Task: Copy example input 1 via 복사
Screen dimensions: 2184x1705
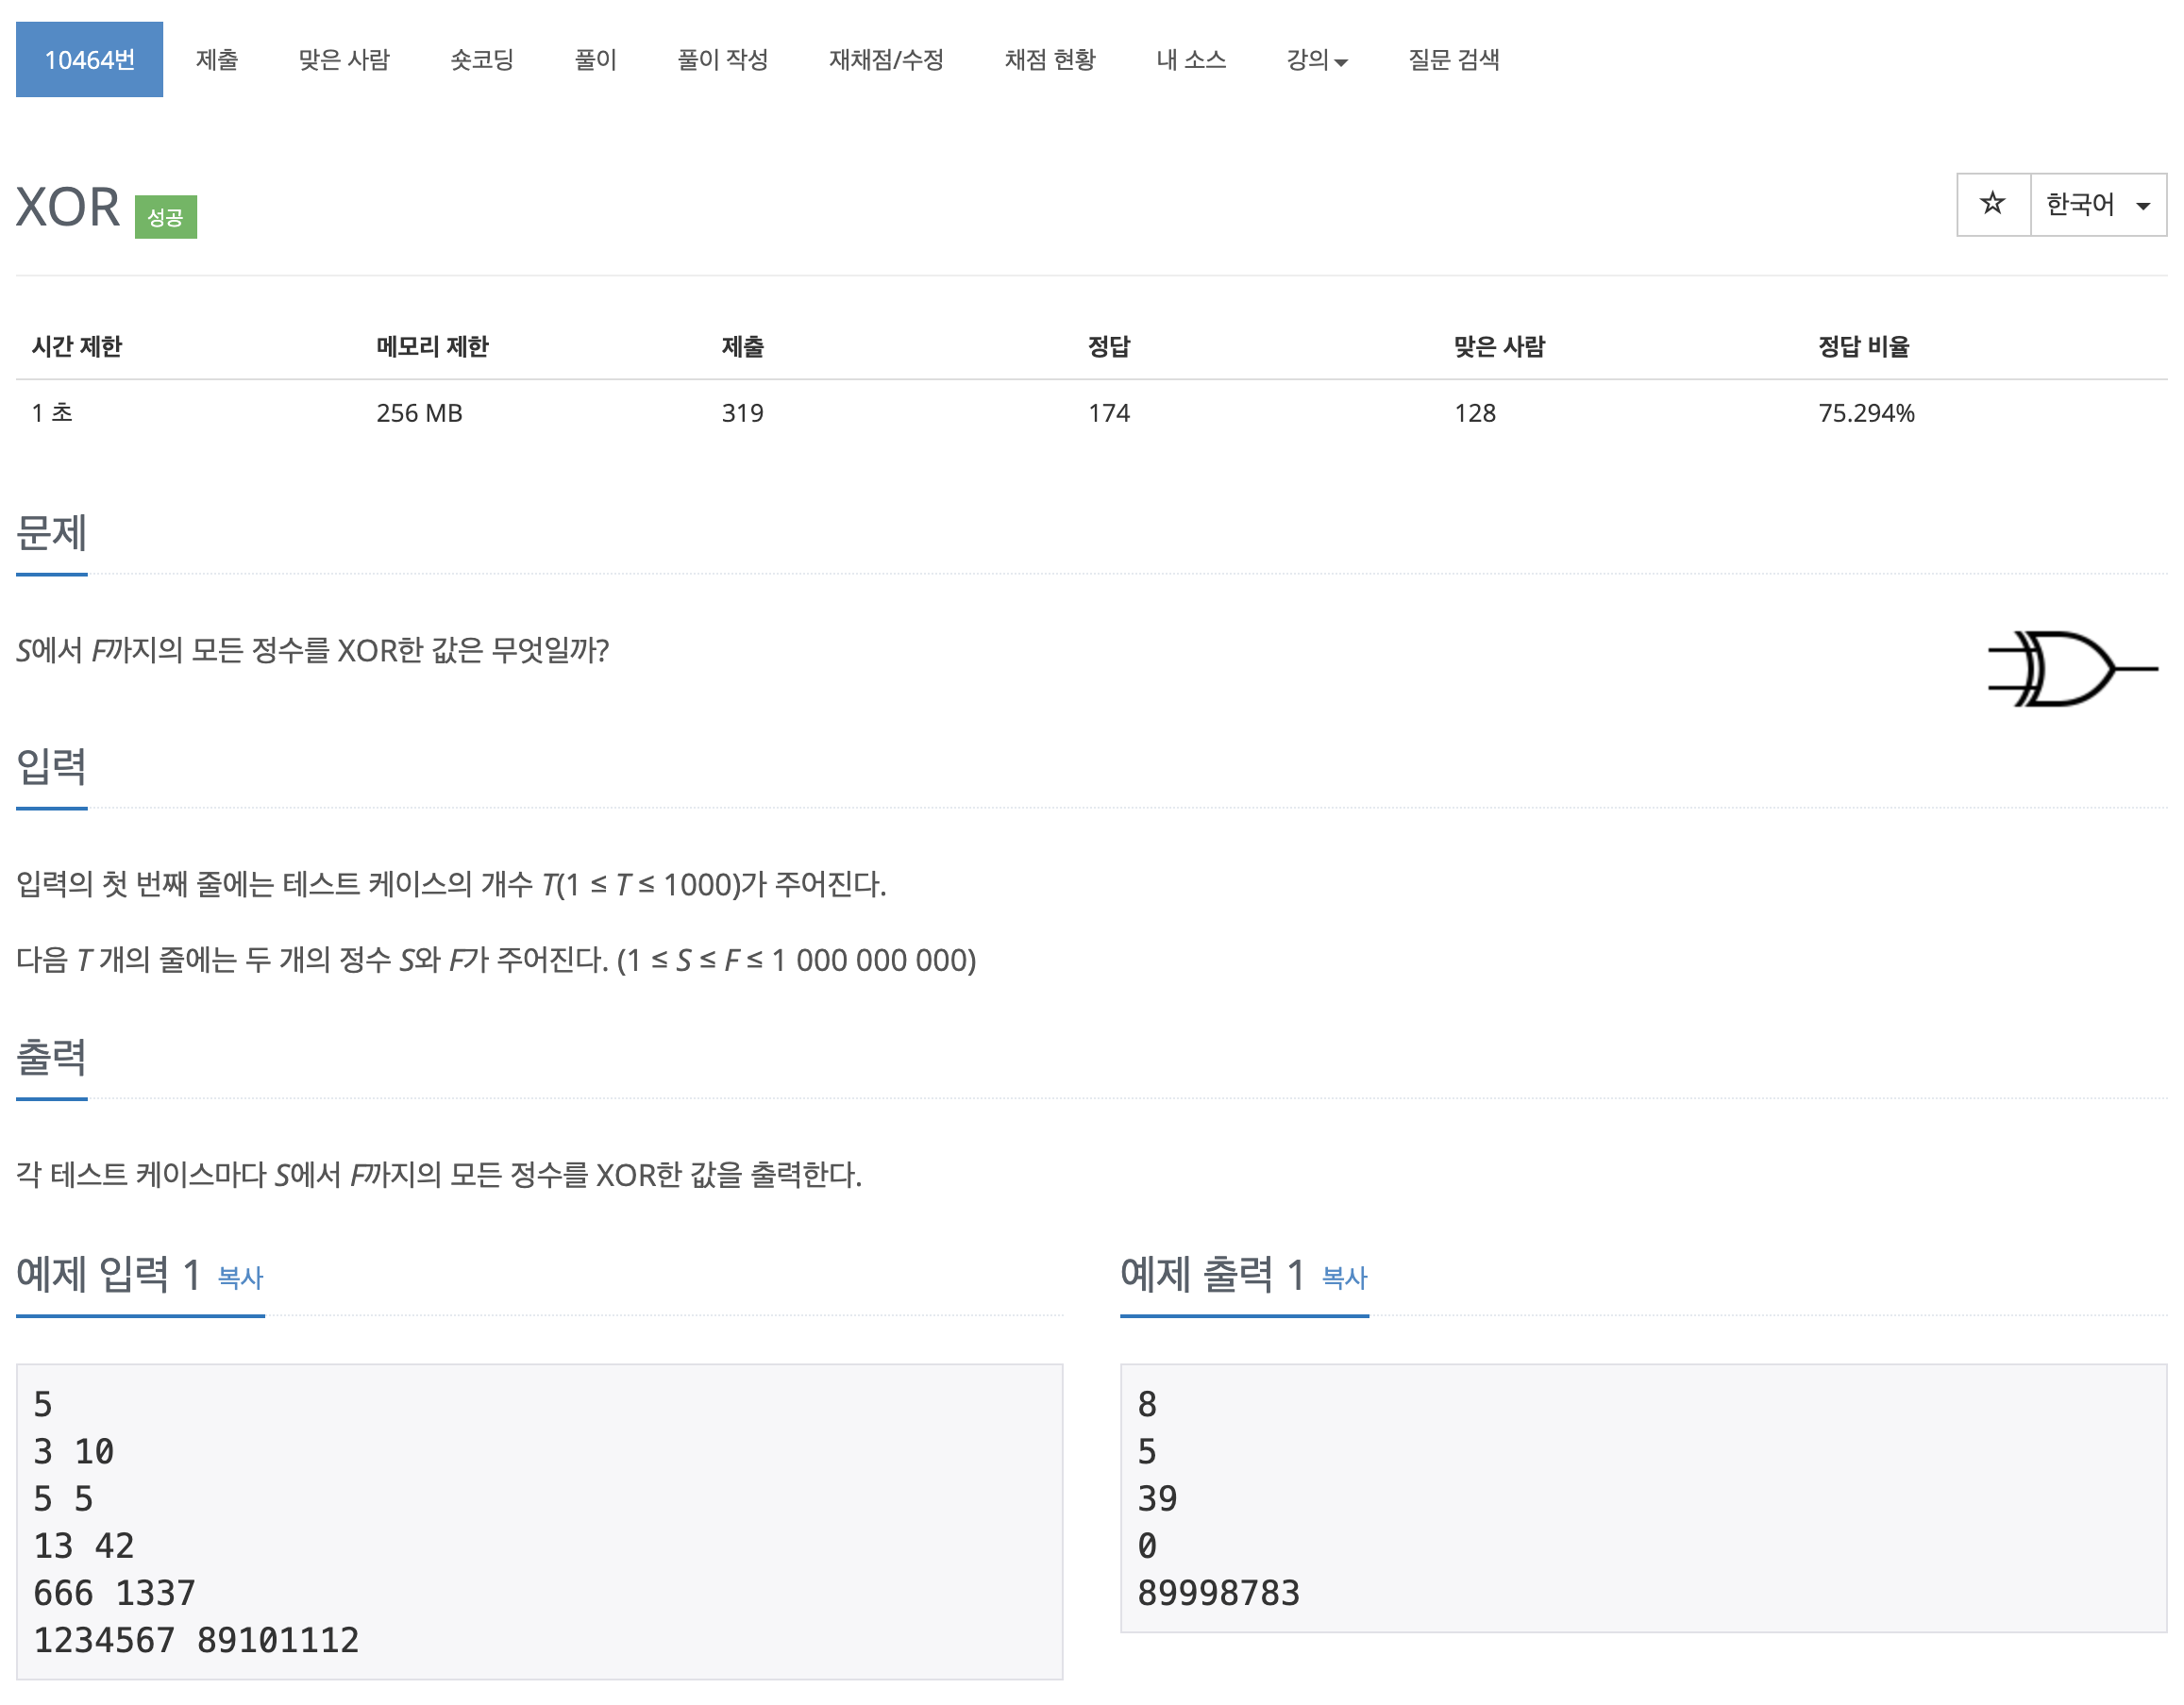Action: pyautogui.click(x=240, y=1277)
